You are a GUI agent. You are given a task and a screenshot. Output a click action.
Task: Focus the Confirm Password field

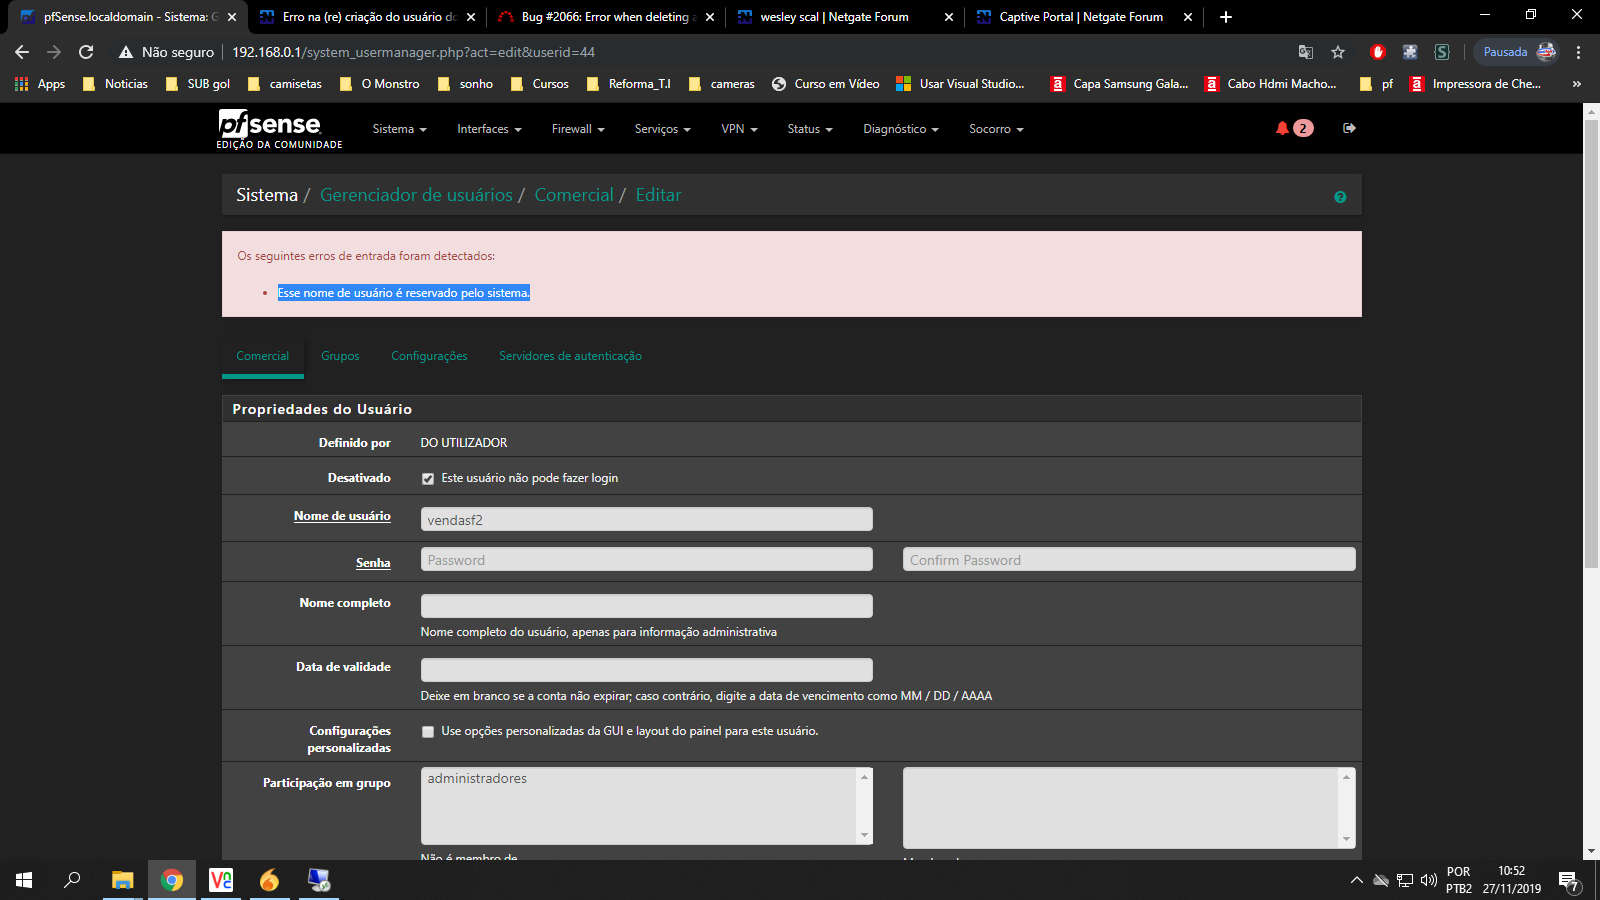pos(1129,559)
